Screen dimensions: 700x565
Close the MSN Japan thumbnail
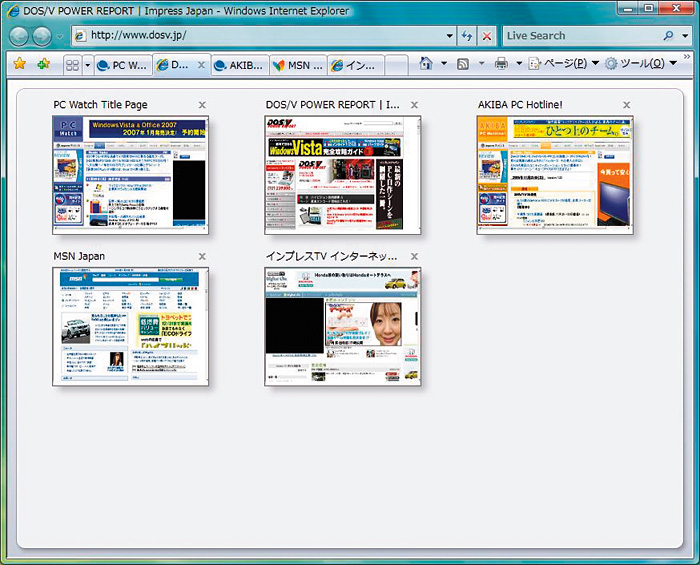[x=202, y=257]
